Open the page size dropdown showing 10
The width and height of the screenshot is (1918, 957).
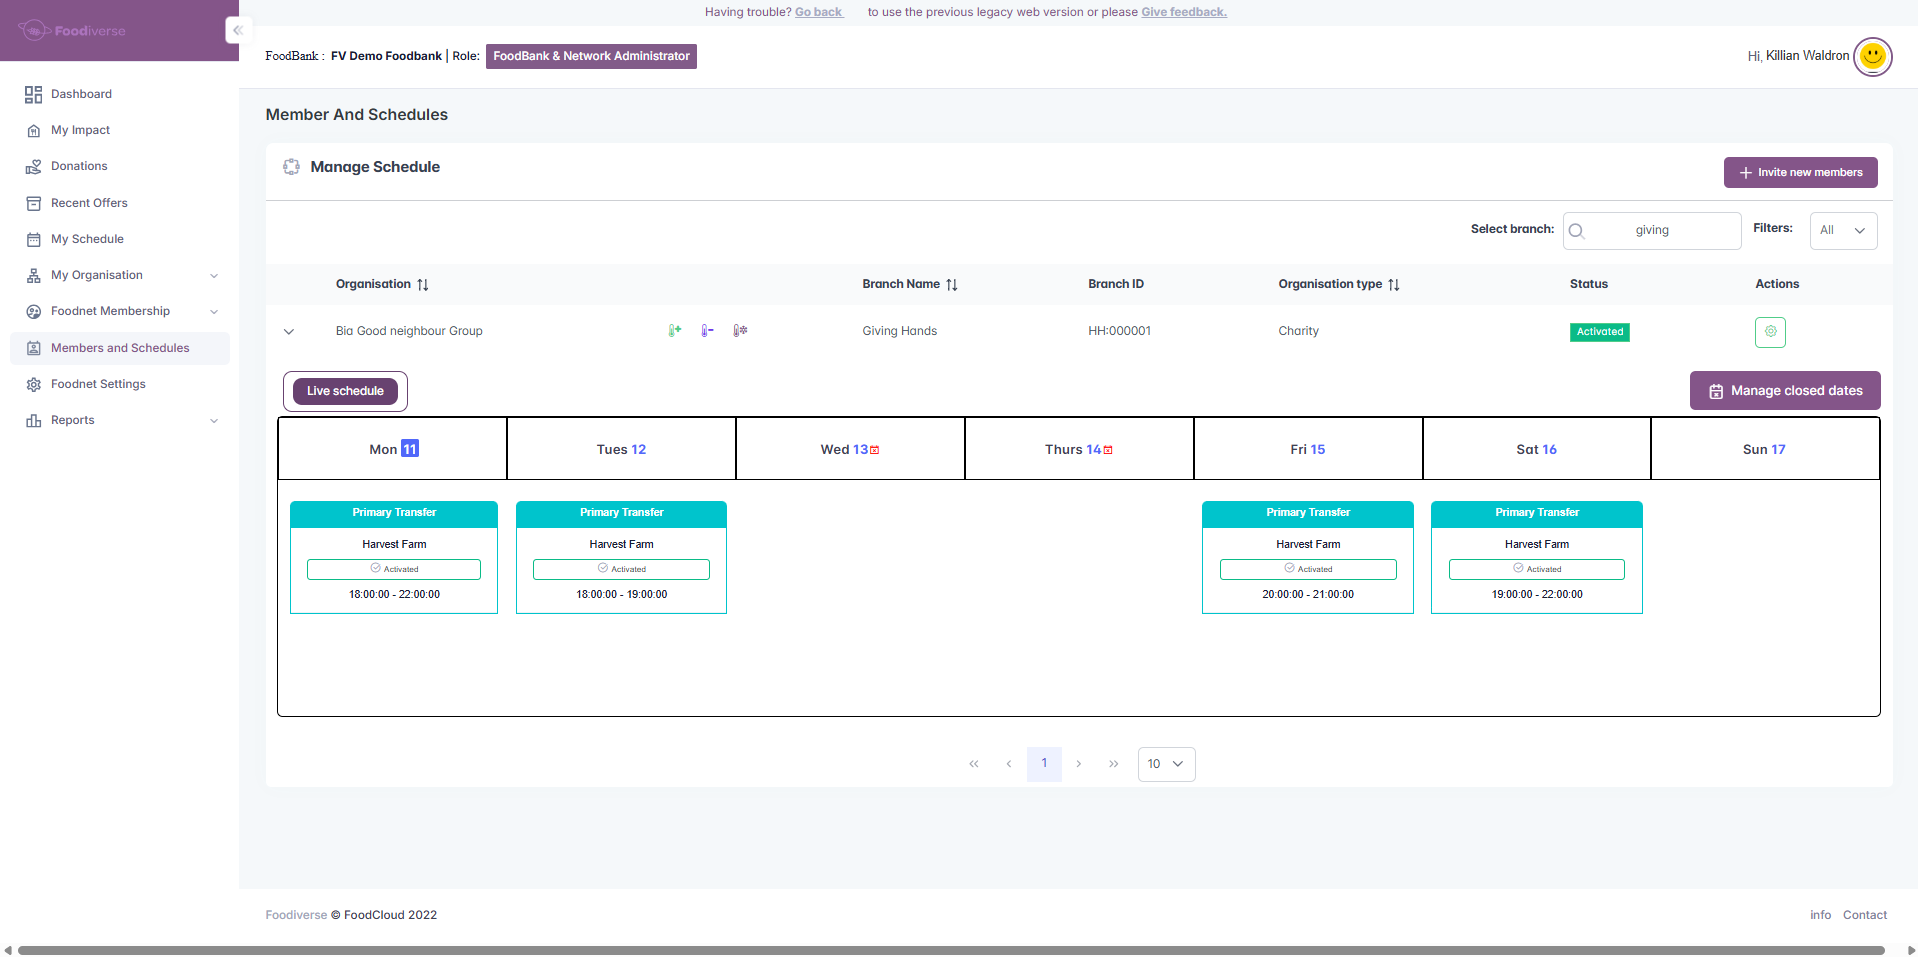click(x=1166, y=764)
